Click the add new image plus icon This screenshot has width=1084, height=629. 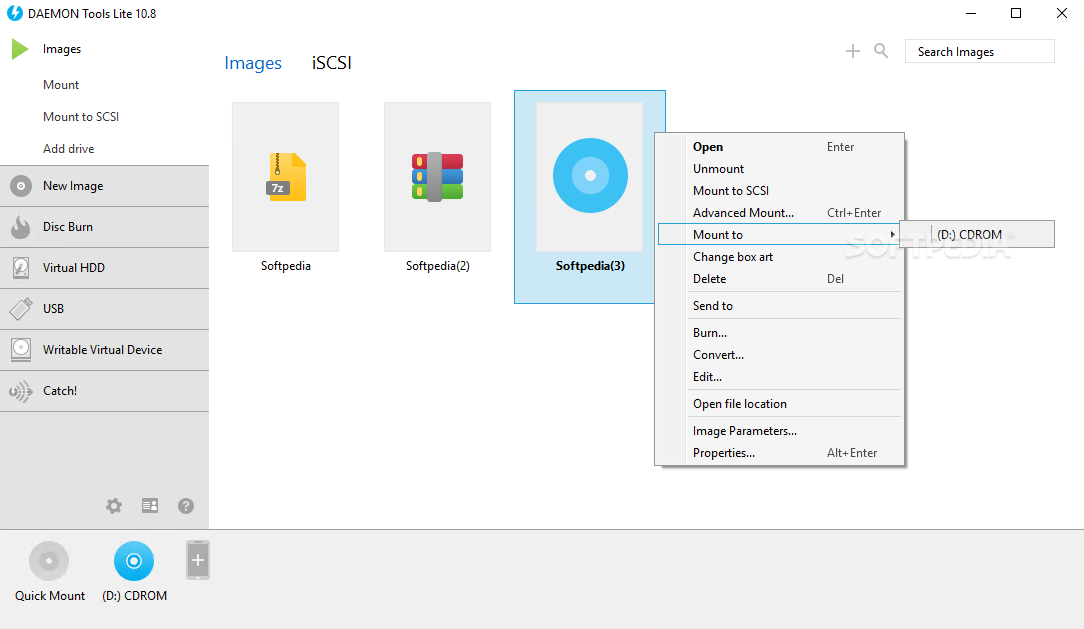pos(852,50)
